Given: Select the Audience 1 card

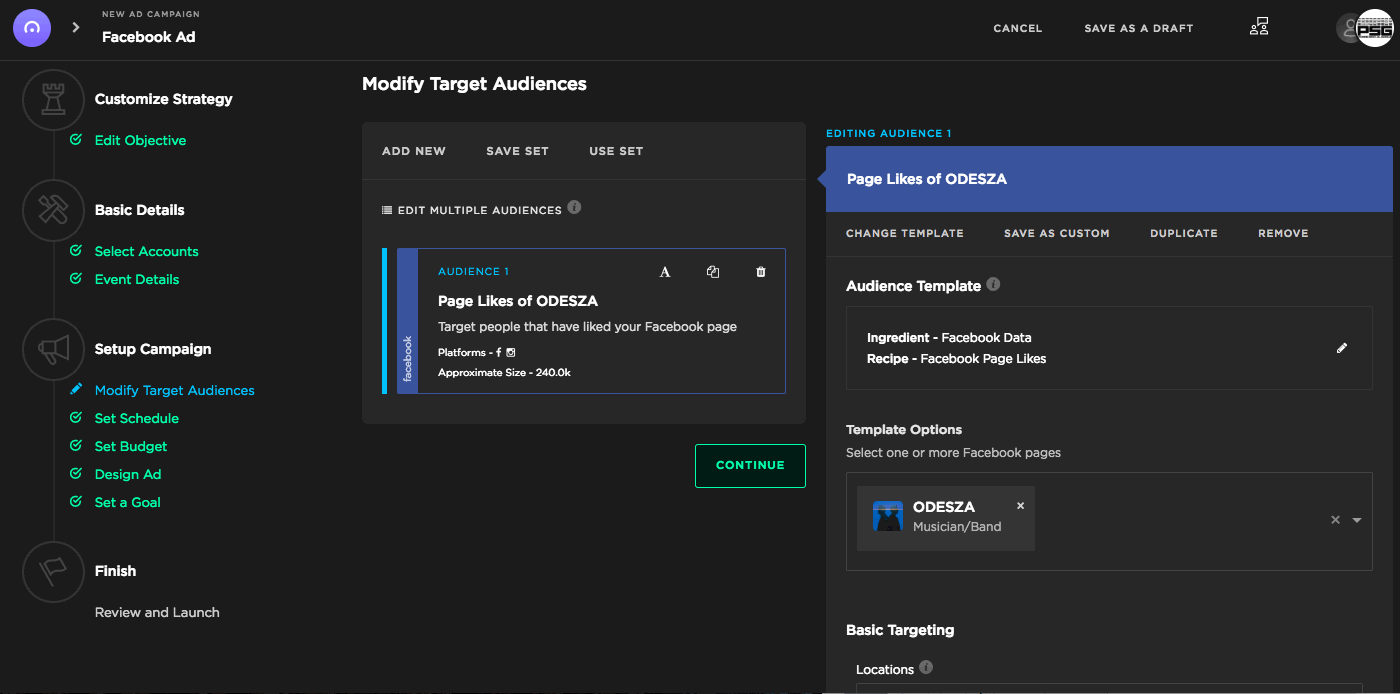Looking at the screenshot, I should 591,321.
